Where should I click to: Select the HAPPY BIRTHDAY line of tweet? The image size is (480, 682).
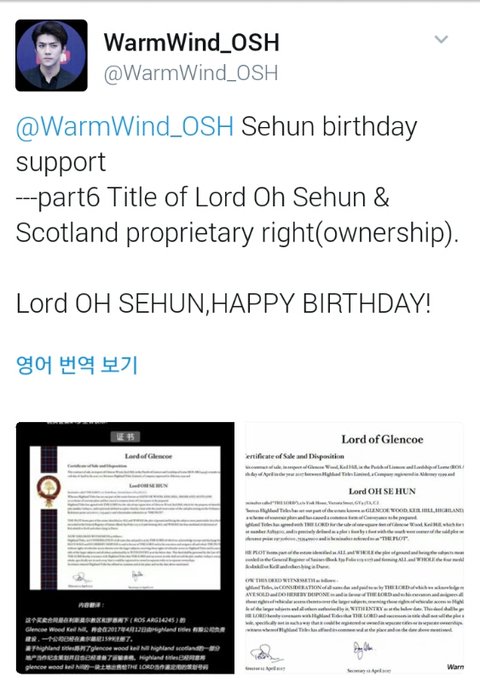tap(223, 303)
